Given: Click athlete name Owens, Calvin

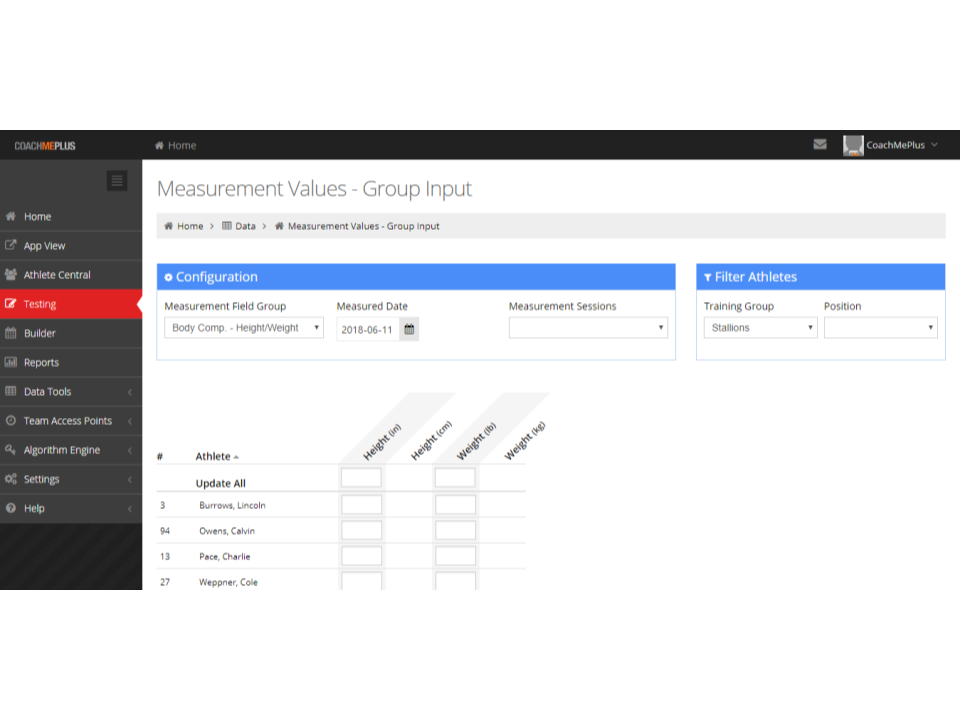Looking at the screenshot, I should pos(227,531).
